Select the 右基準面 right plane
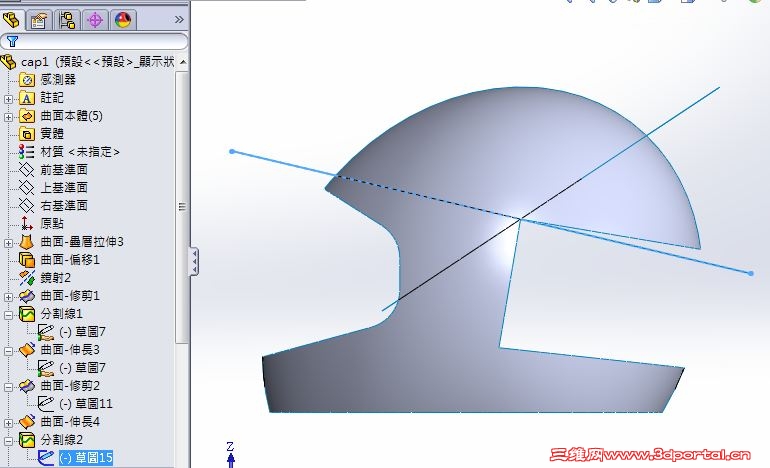This screenshot has width=770, height=468. [53, 205]
